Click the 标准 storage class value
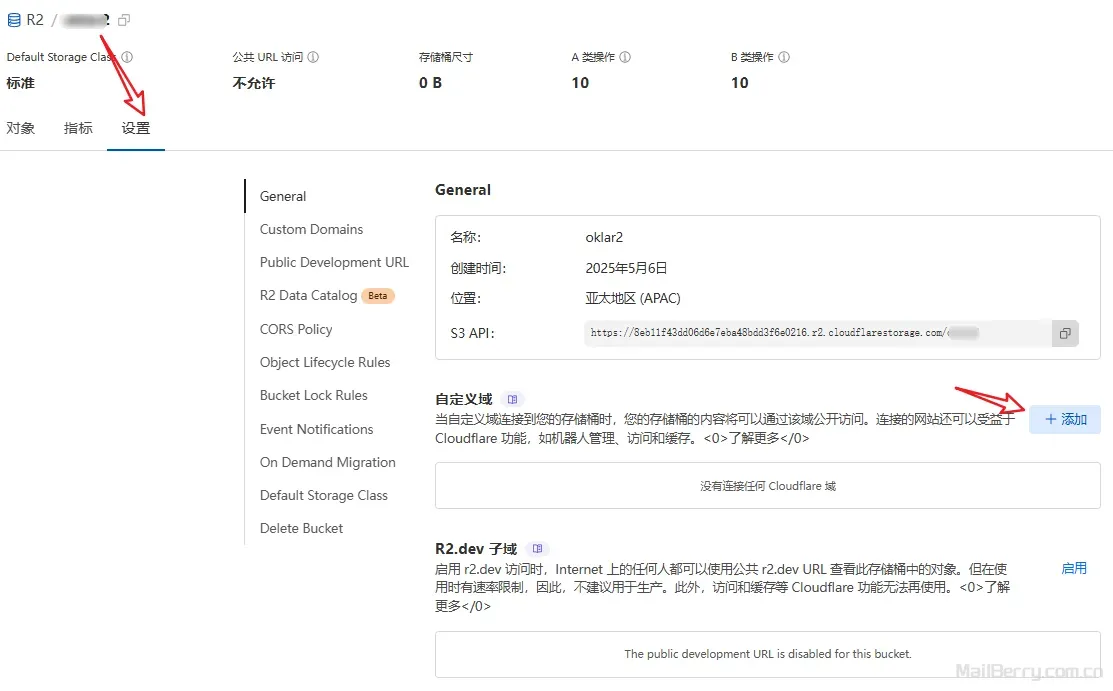Screen dimensions: 1113x691 (21, 83)
